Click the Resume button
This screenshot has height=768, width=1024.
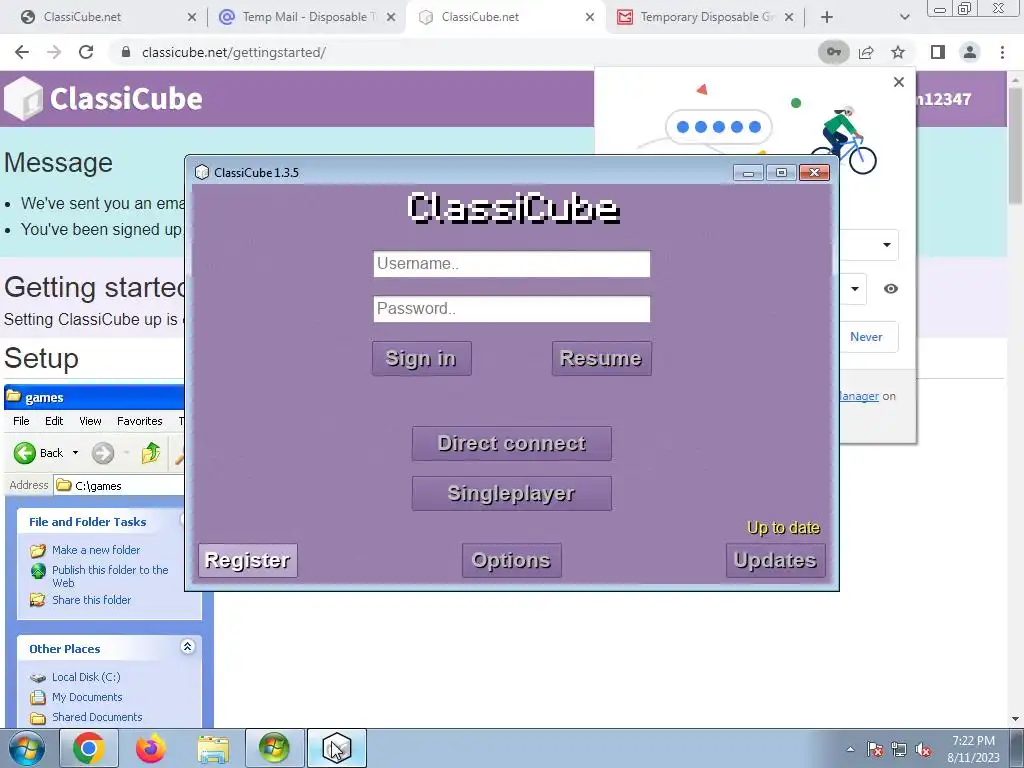(x=601, y=358)
